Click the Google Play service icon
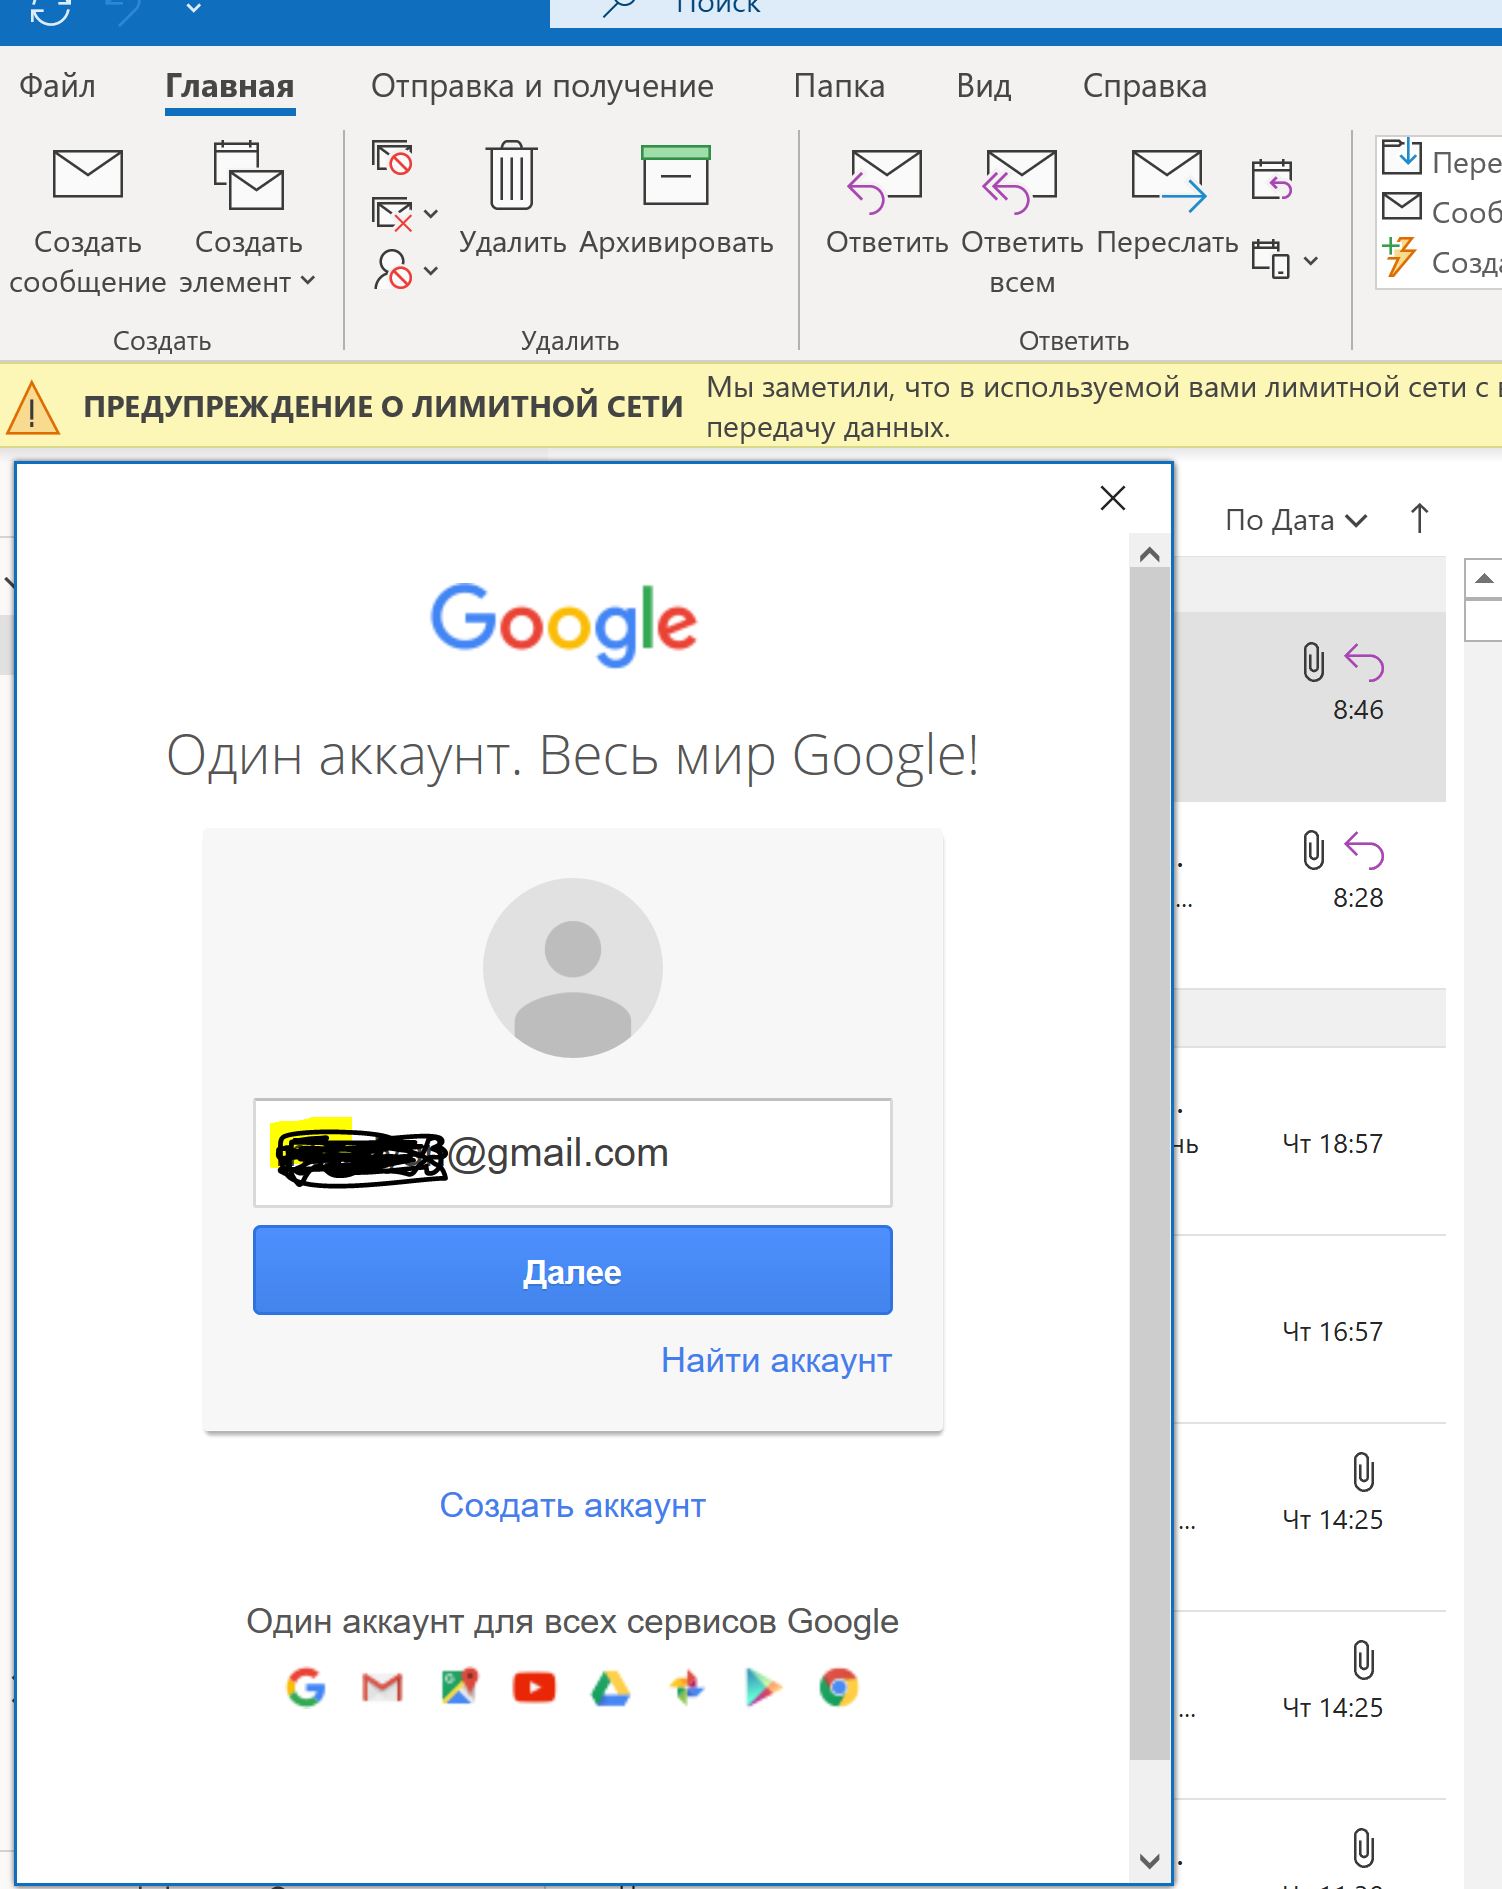This screenshot has height=1889, width=1502. tap(763, 1688)
